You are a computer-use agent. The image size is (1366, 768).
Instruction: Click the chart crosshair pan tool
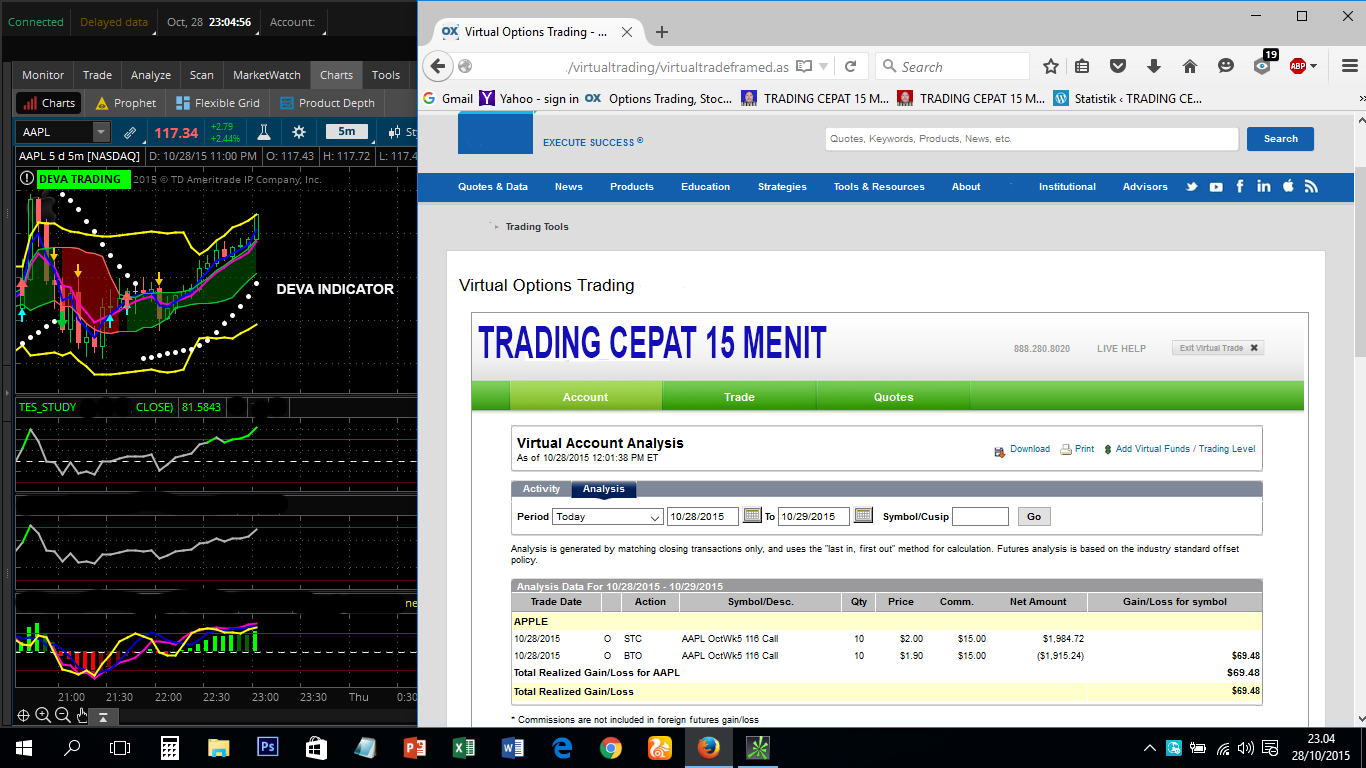click(24, 715)
